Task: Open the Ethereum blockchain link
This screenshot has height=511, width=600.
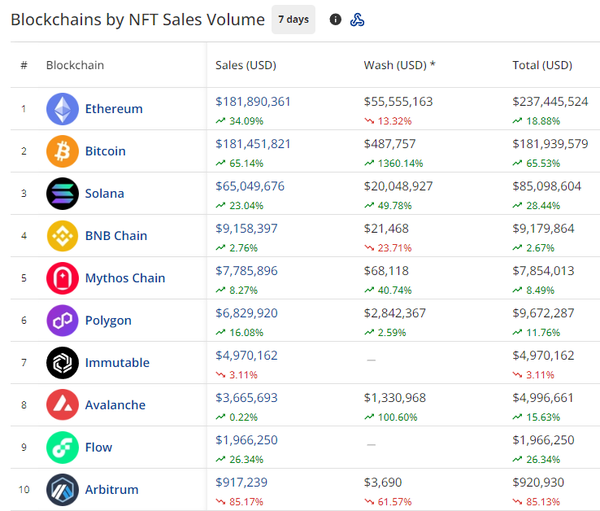Action: pos(114,109)
